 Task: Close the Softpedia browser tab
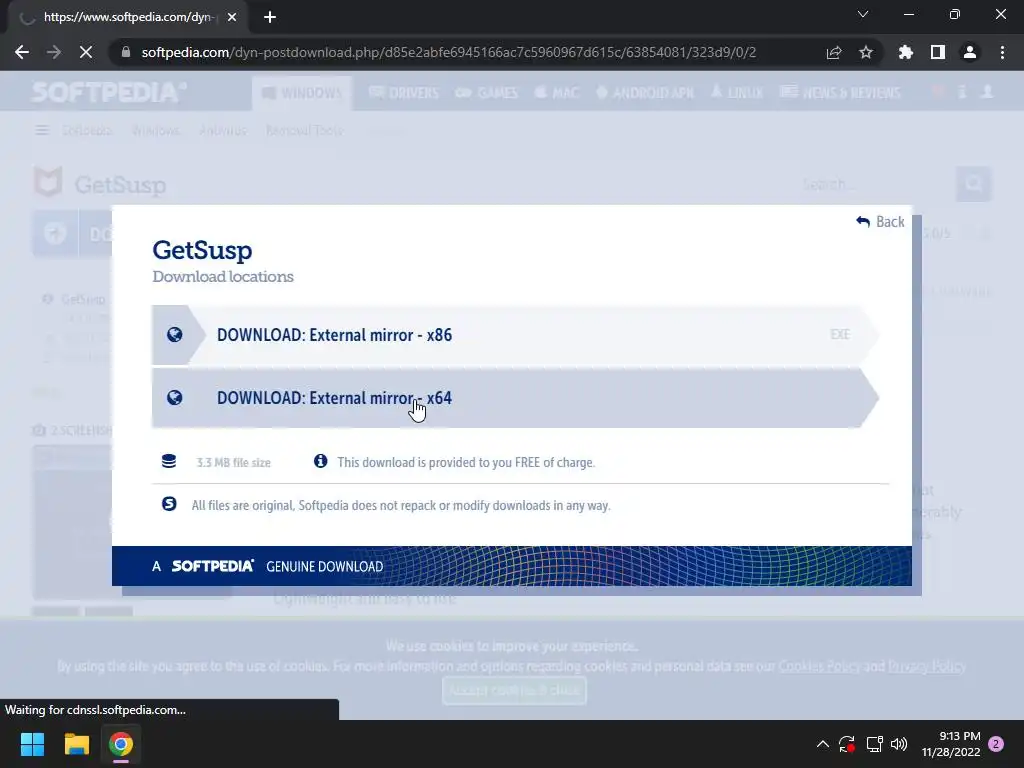pyautogui.click(x=232, y=17)
